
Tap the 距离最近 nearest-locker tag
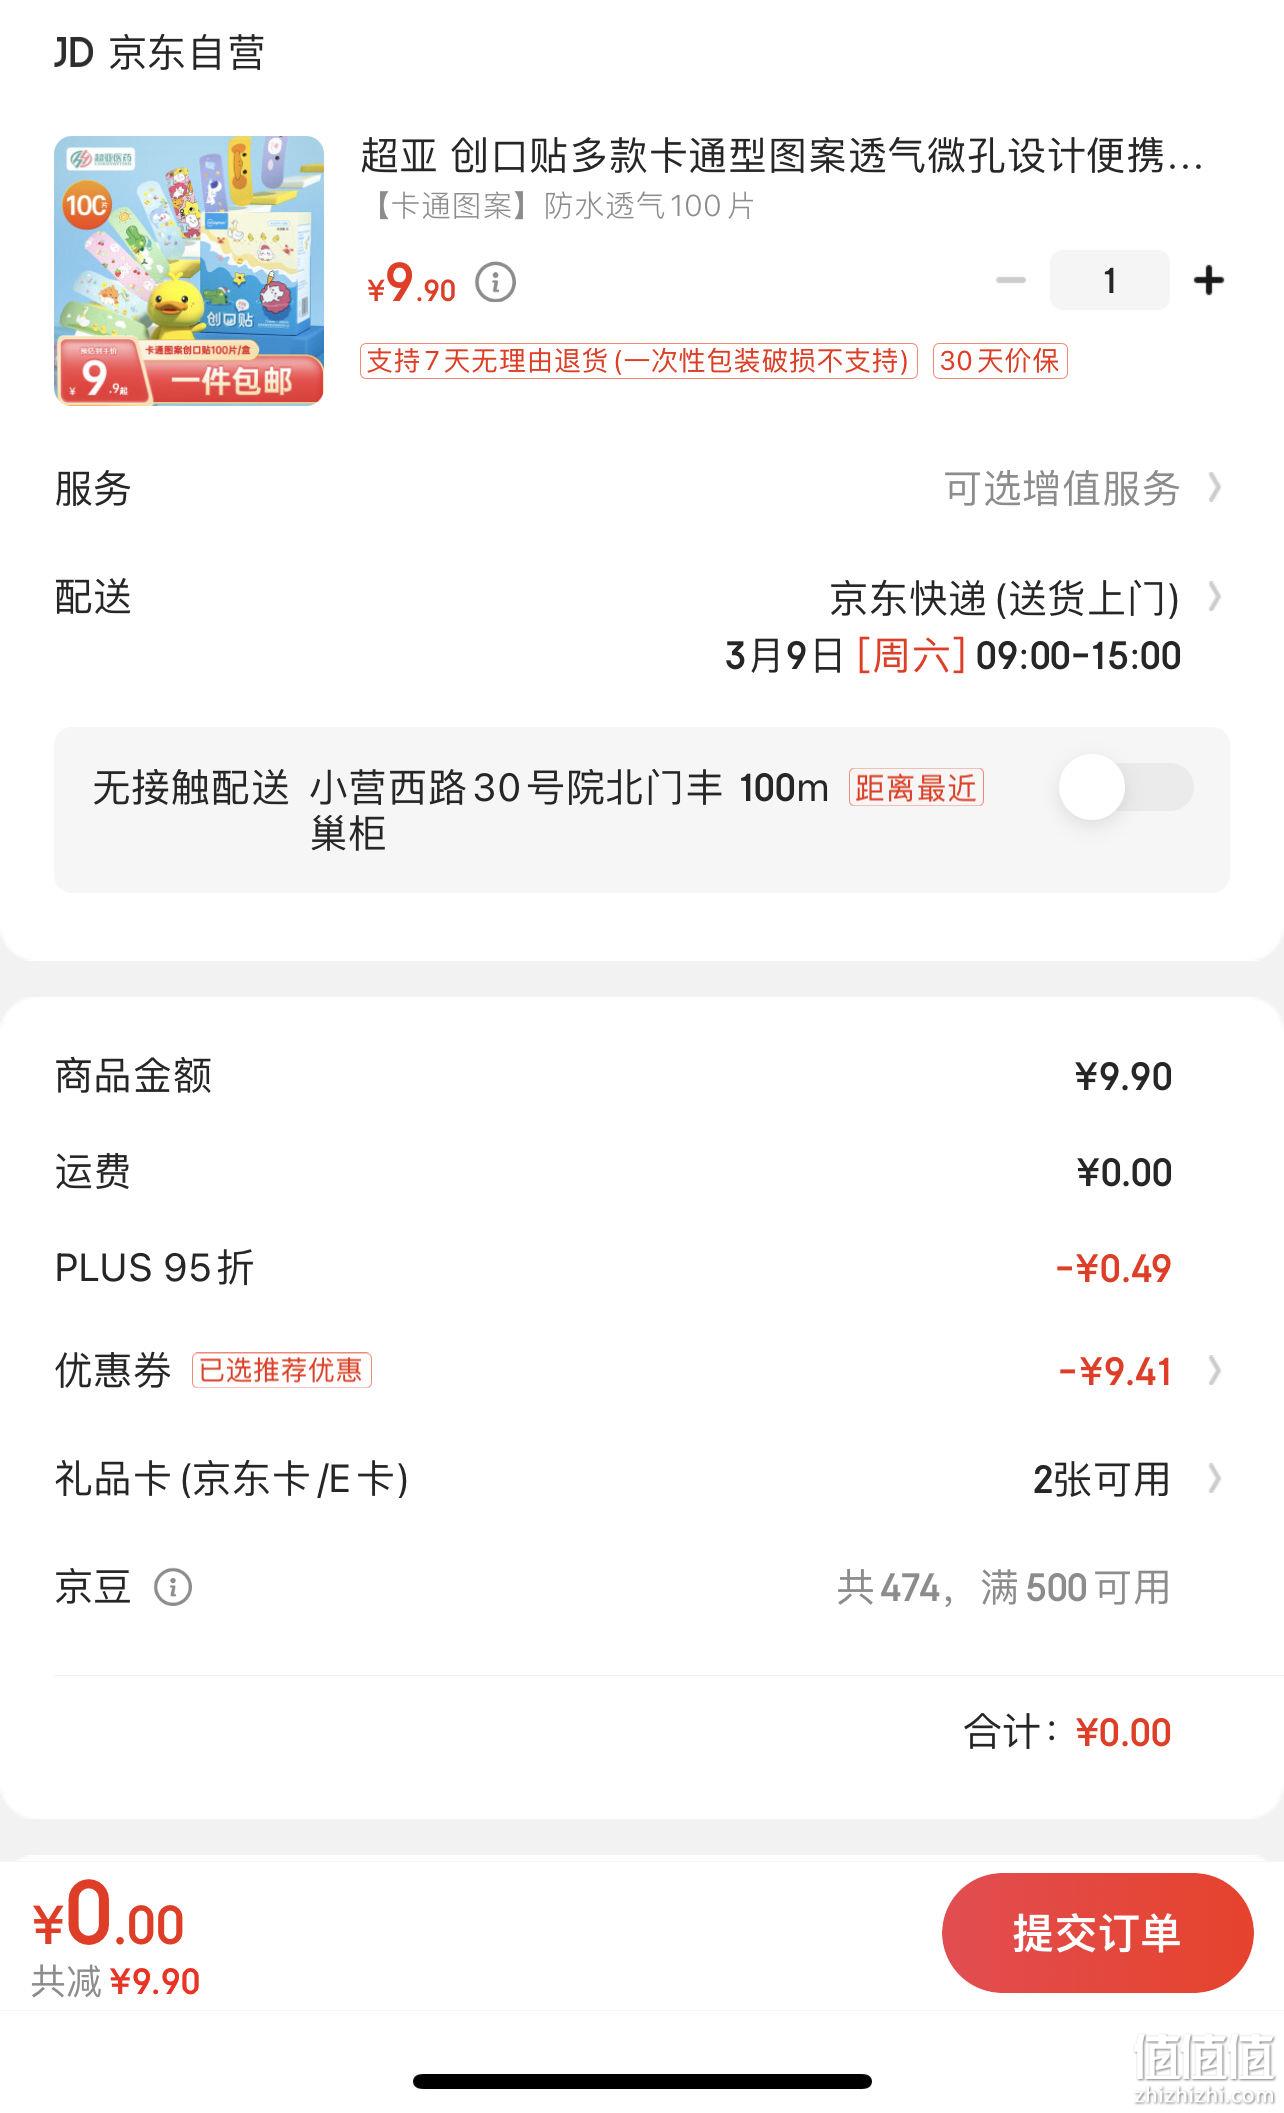[916, 788]
